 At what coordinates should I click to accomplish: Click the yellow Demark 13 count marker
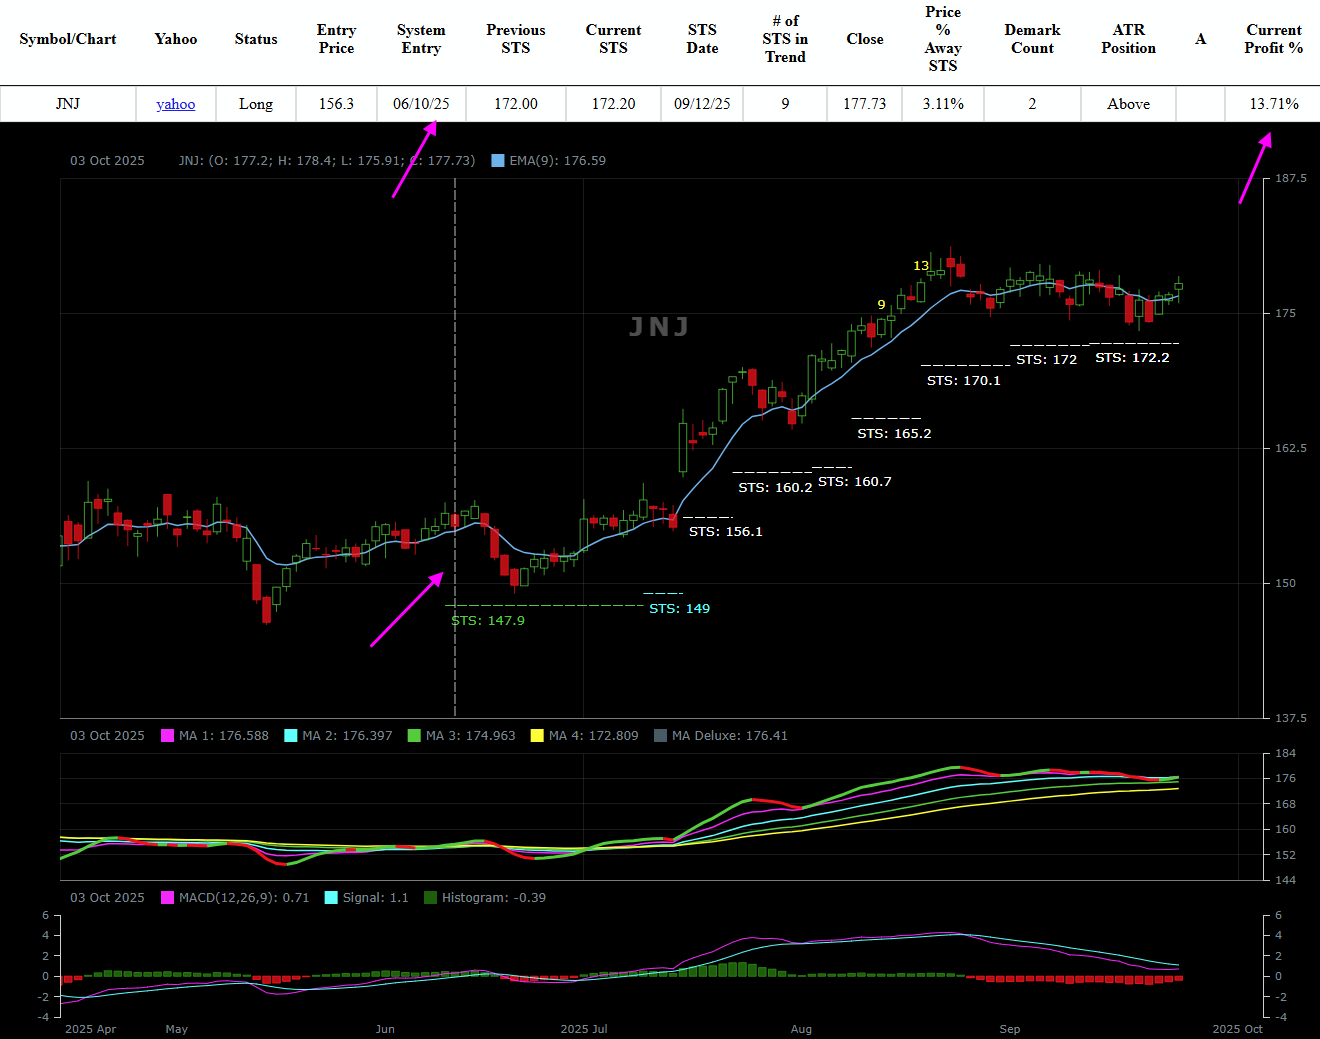click(921, 266)
